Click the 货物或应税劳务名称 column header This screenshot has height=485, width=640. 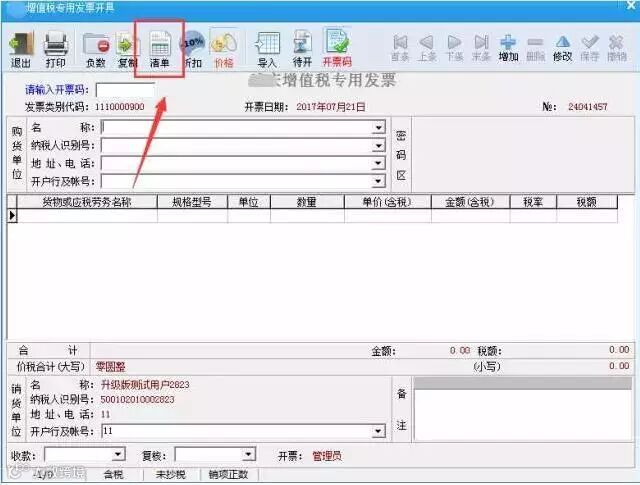(x=87, y=202)
